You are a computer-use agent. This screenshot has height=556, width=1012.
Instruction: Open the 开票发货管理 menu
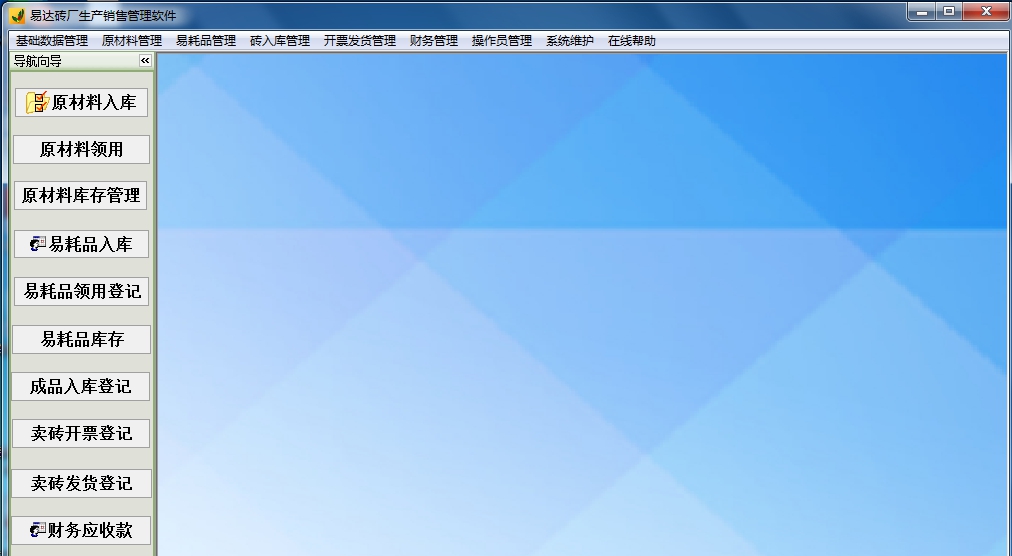point(359,41)
